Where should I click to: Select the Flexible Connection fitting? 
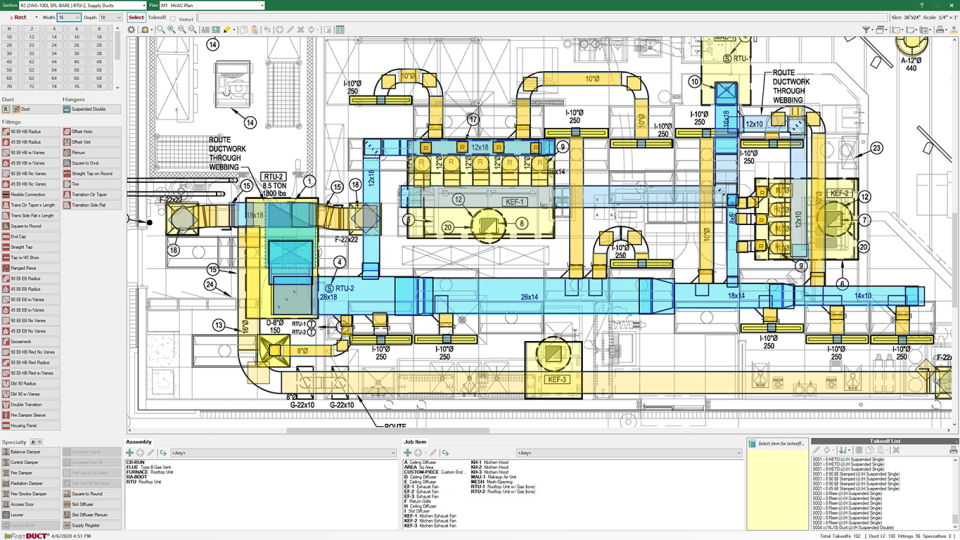tap(31, 195)
